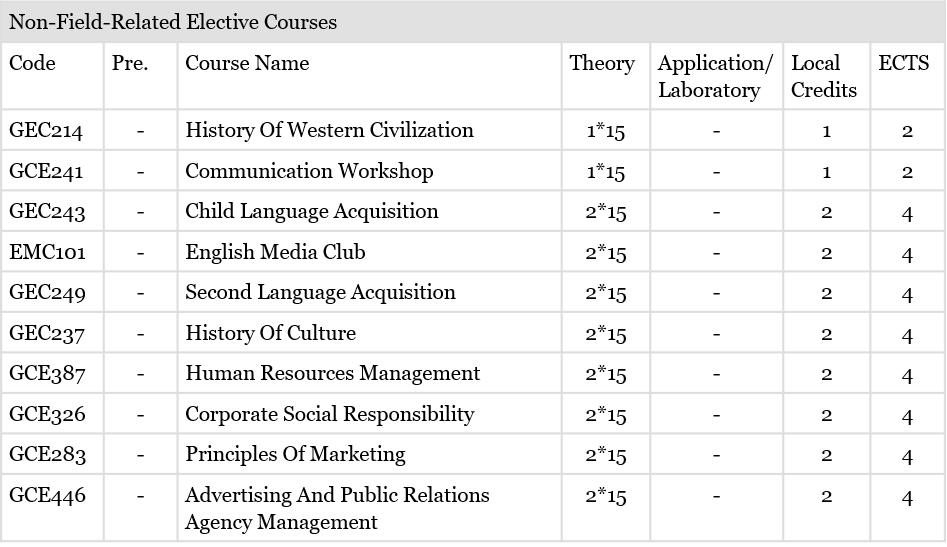Click the Non-Field-Related Elective Courses title

173,22
